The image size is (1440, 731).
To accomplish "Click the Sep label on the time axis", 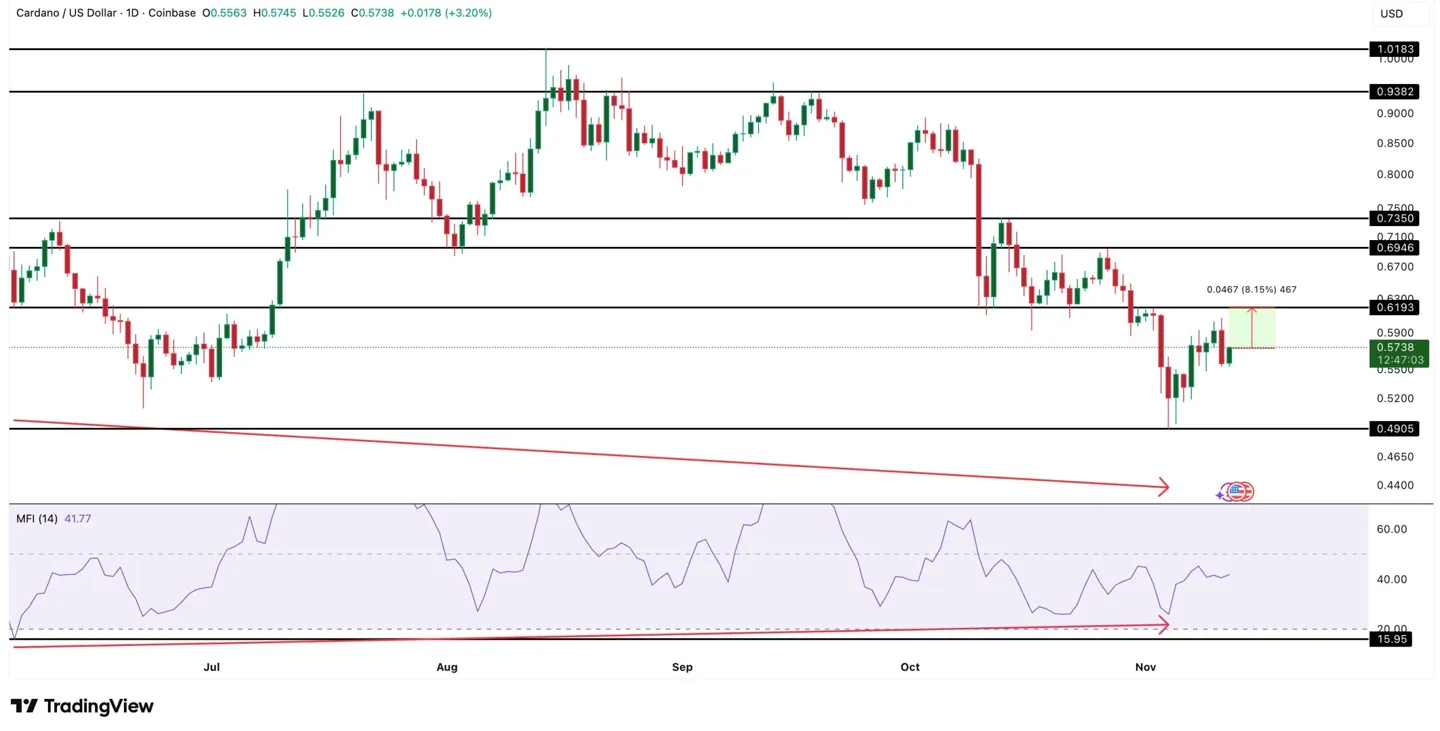I will point(682,667).
